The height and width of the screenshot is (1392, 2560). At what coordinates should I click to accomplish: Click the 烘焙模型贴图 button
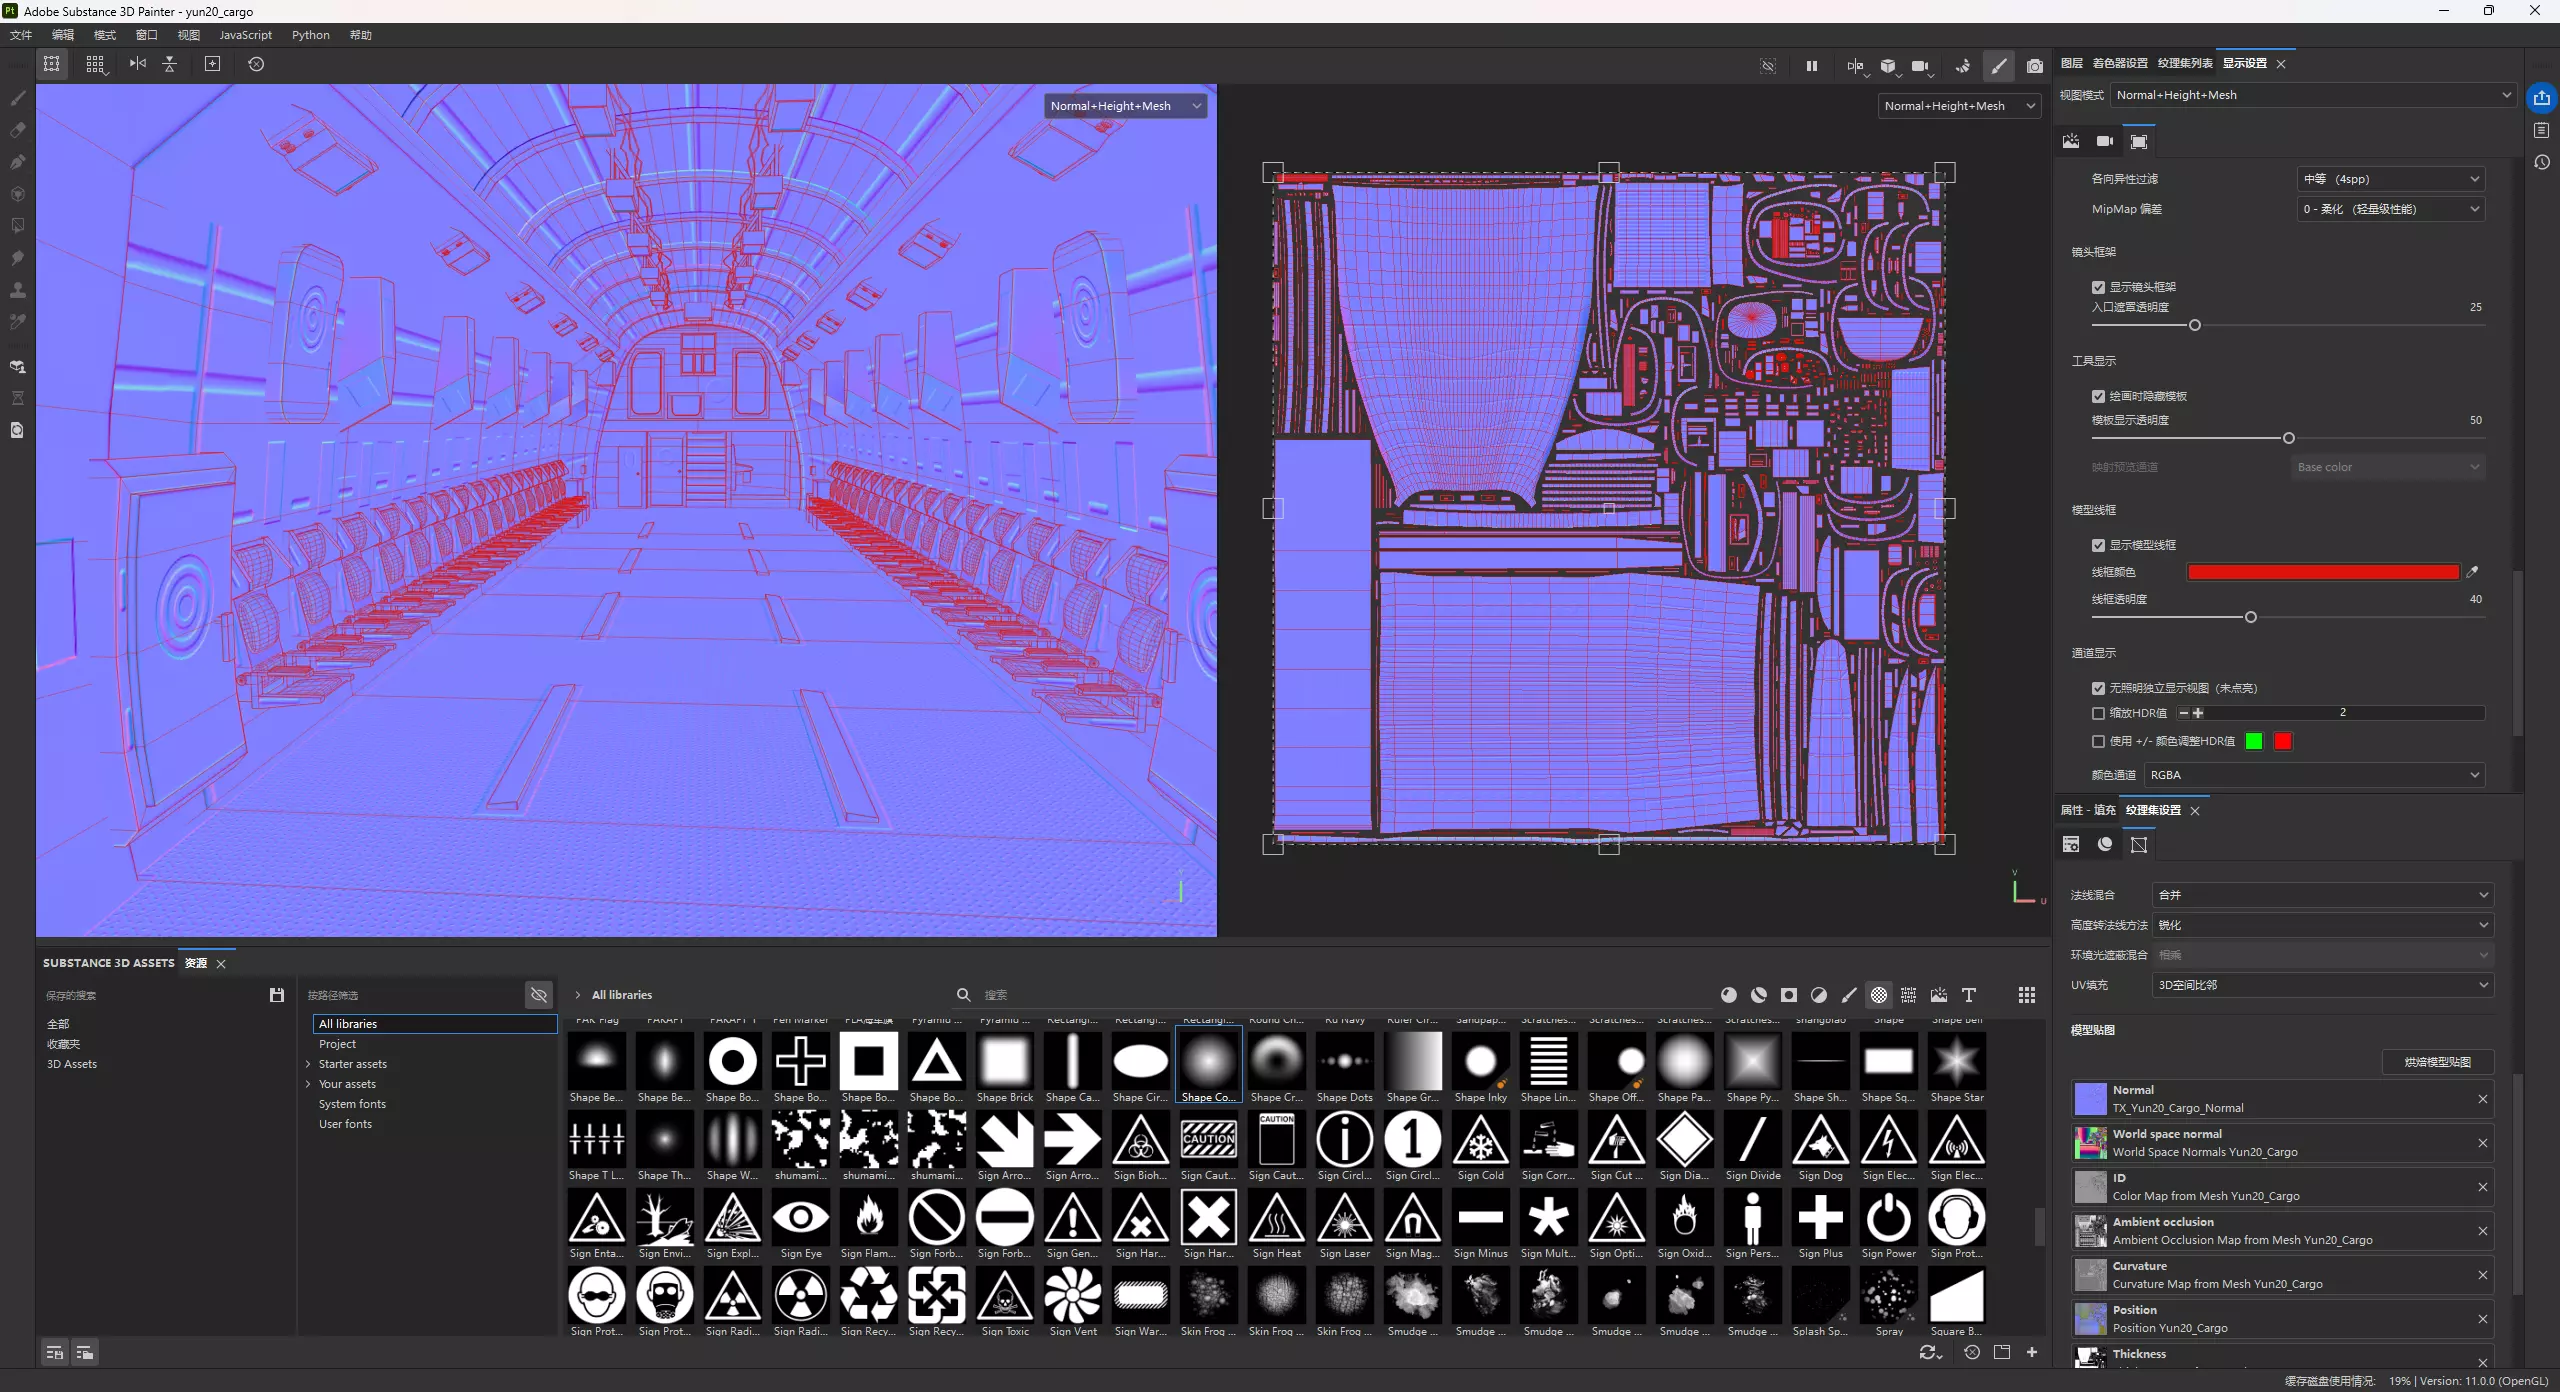click(2437, 1062)
